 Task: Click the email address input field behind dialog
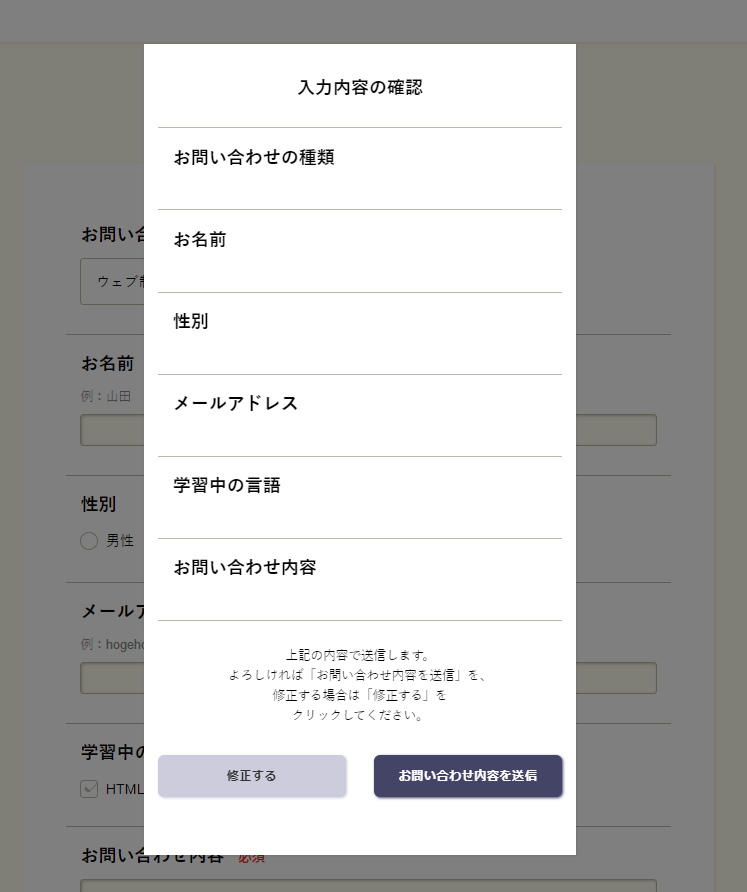click(112, 678)
